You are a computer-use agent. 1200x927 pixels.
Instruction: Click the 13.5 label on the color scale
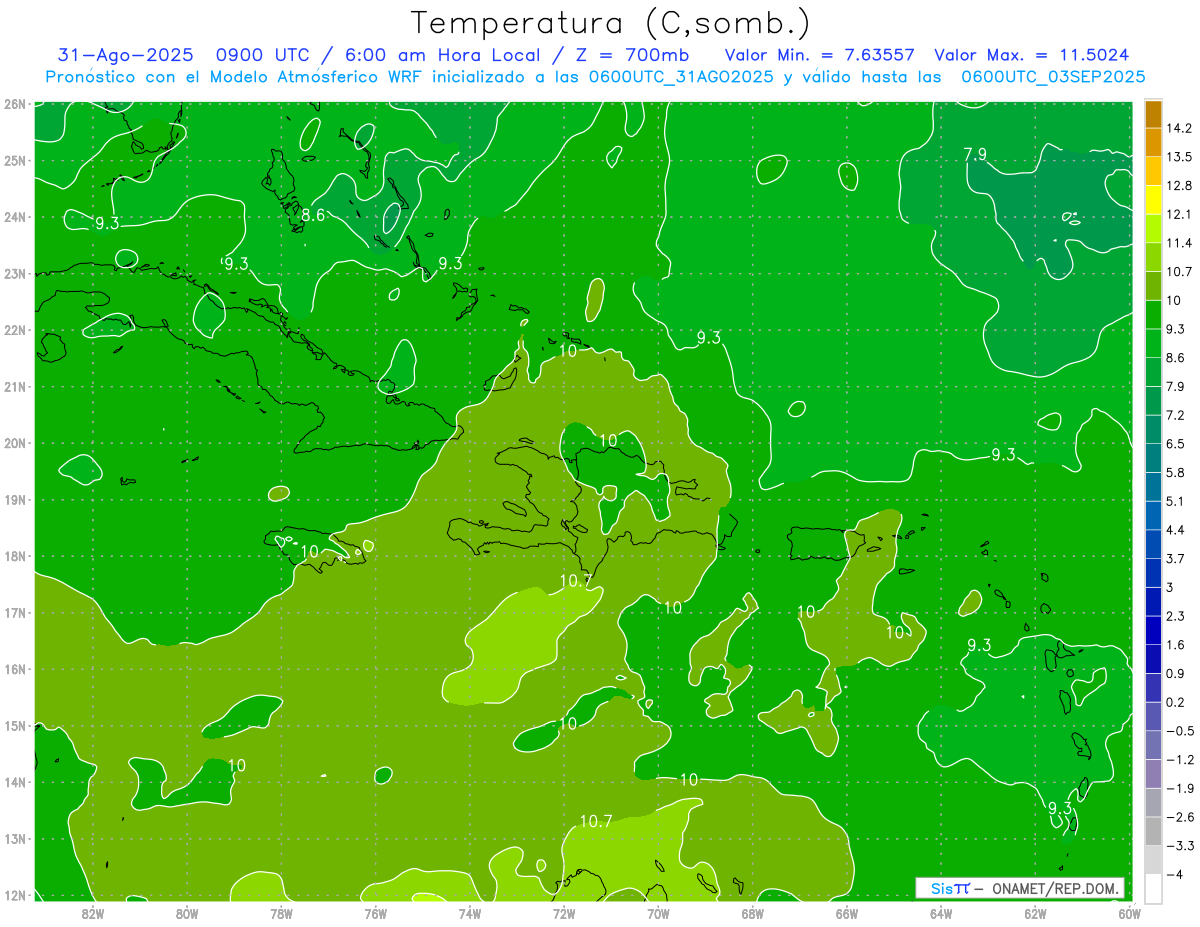pos(1179,157)
